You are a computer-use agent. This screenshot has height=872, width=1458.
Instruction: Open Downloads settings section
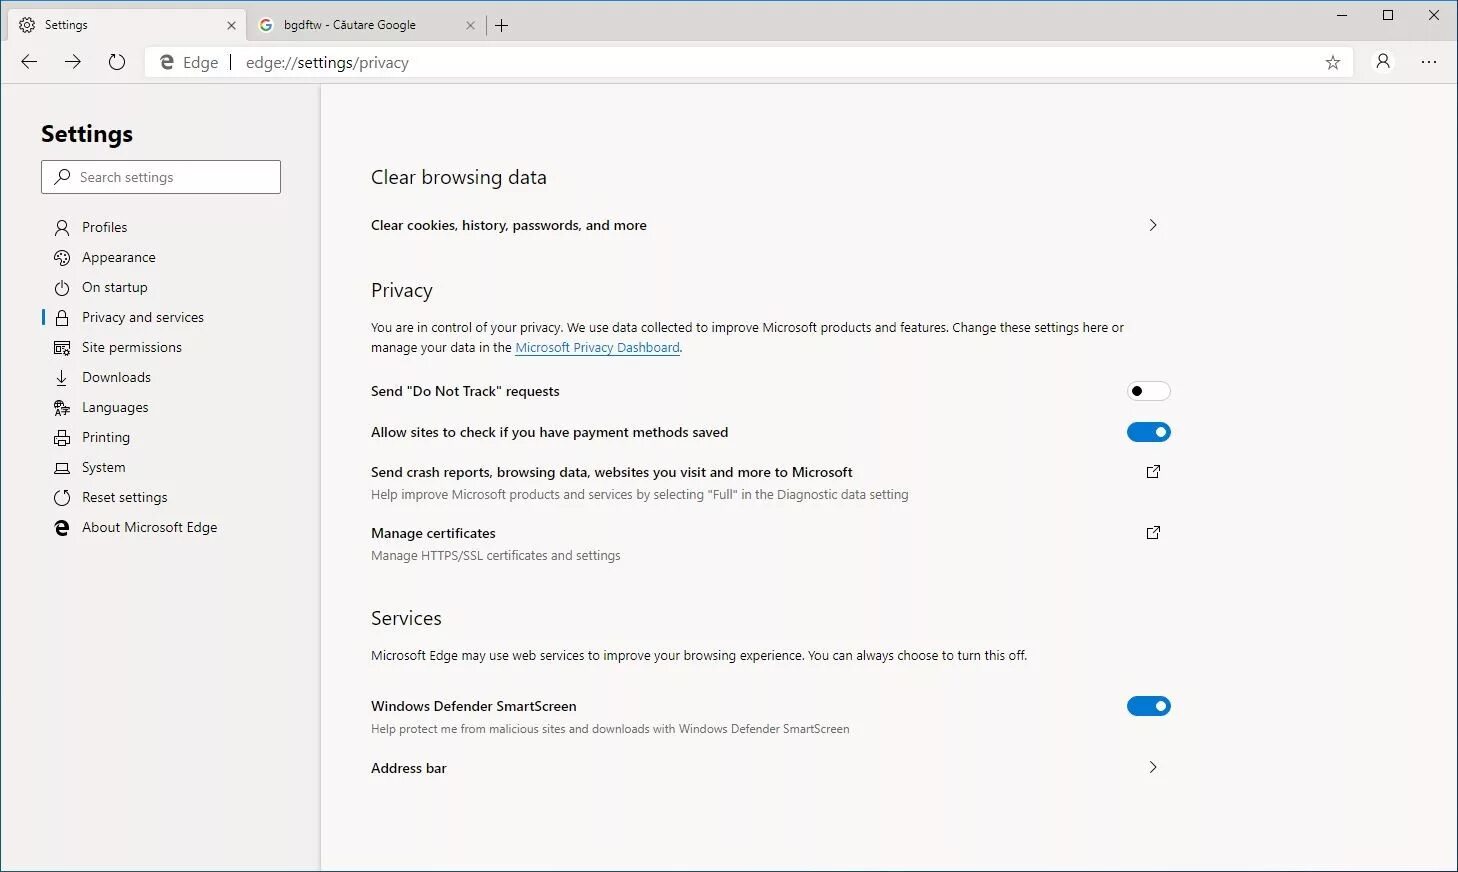click(116, 377)
